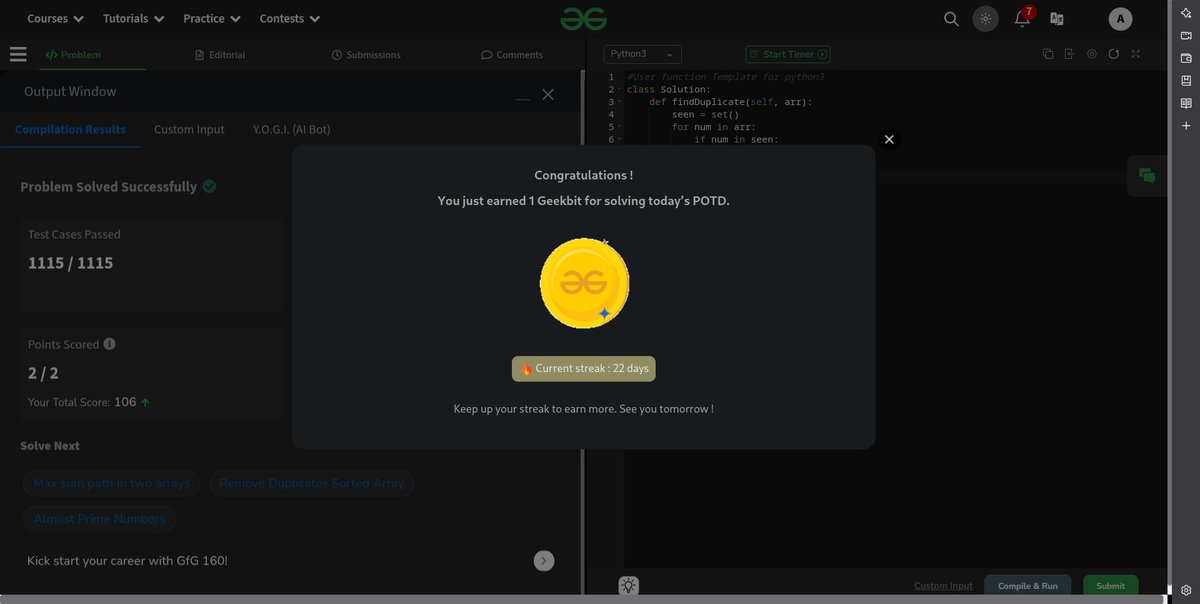Screen dimensions: 1200x604
Task: Close the Congratulations popup
Action: (x=889, y=139)
